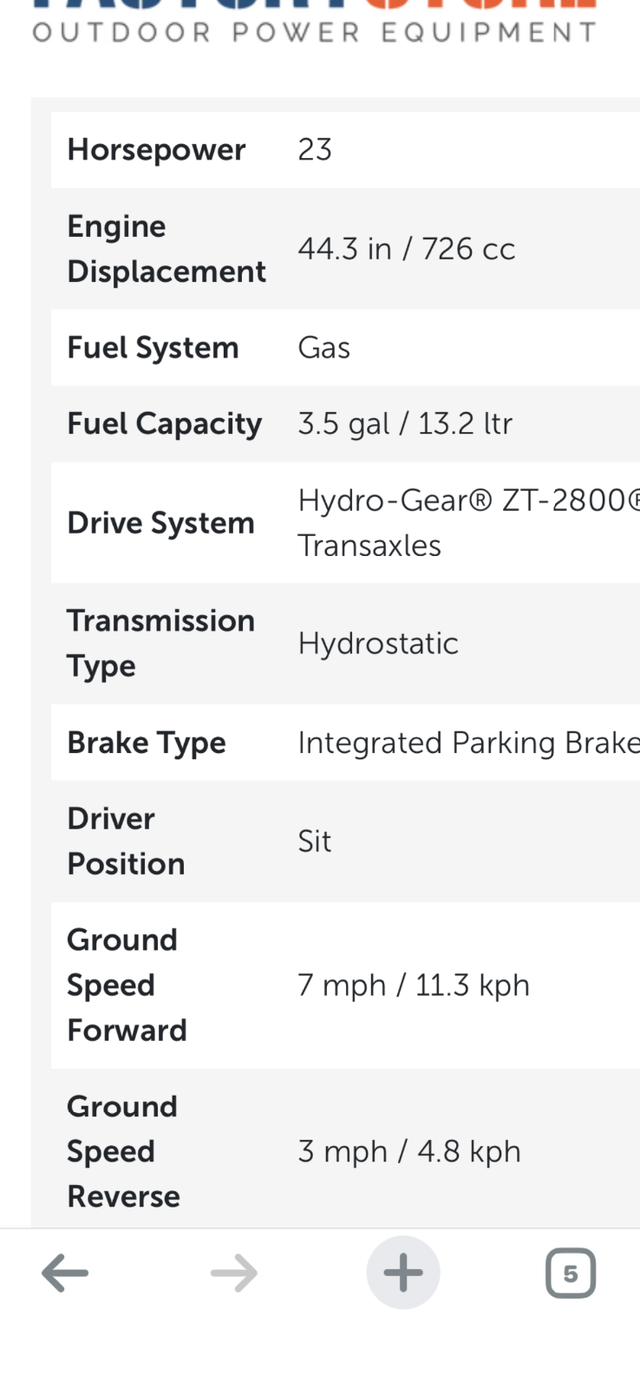Screen dimensions: 640x1388
Task: Open a new tab with plus button
Action: pyautogui.click(x=403, y=1273)
